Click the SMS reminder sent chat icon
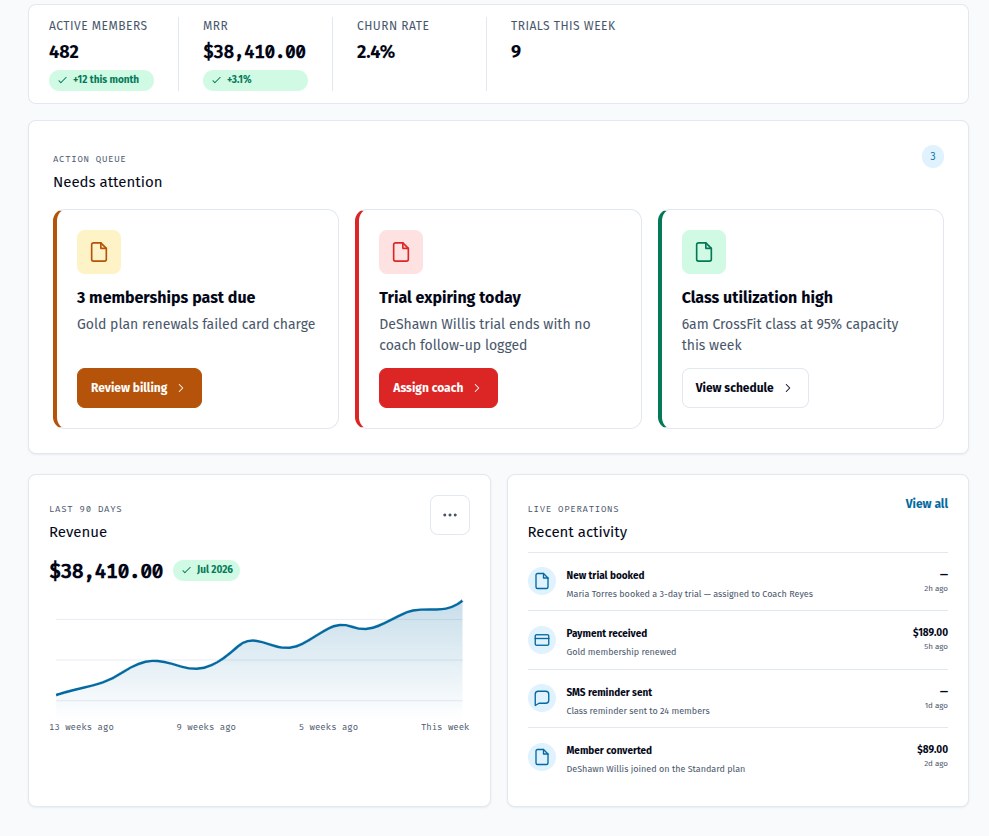 (x=542, y=698)
